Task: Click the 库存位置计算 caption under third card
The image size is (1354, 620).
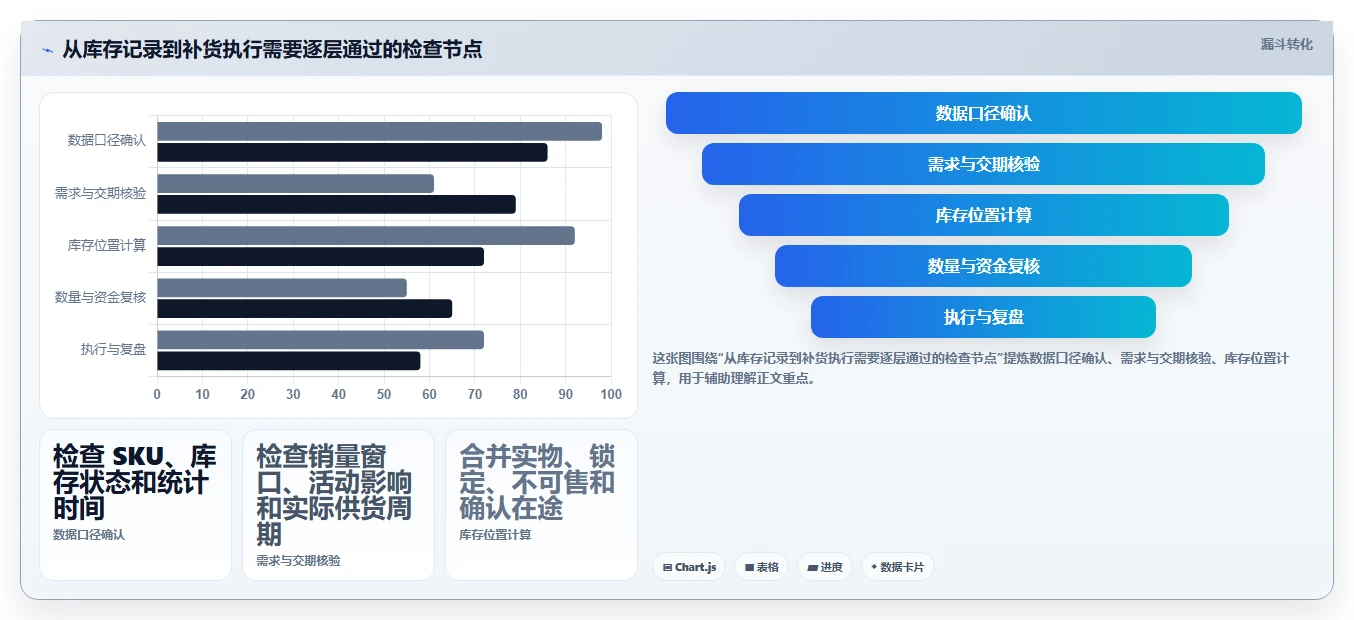Action: [x=495, y=535]
